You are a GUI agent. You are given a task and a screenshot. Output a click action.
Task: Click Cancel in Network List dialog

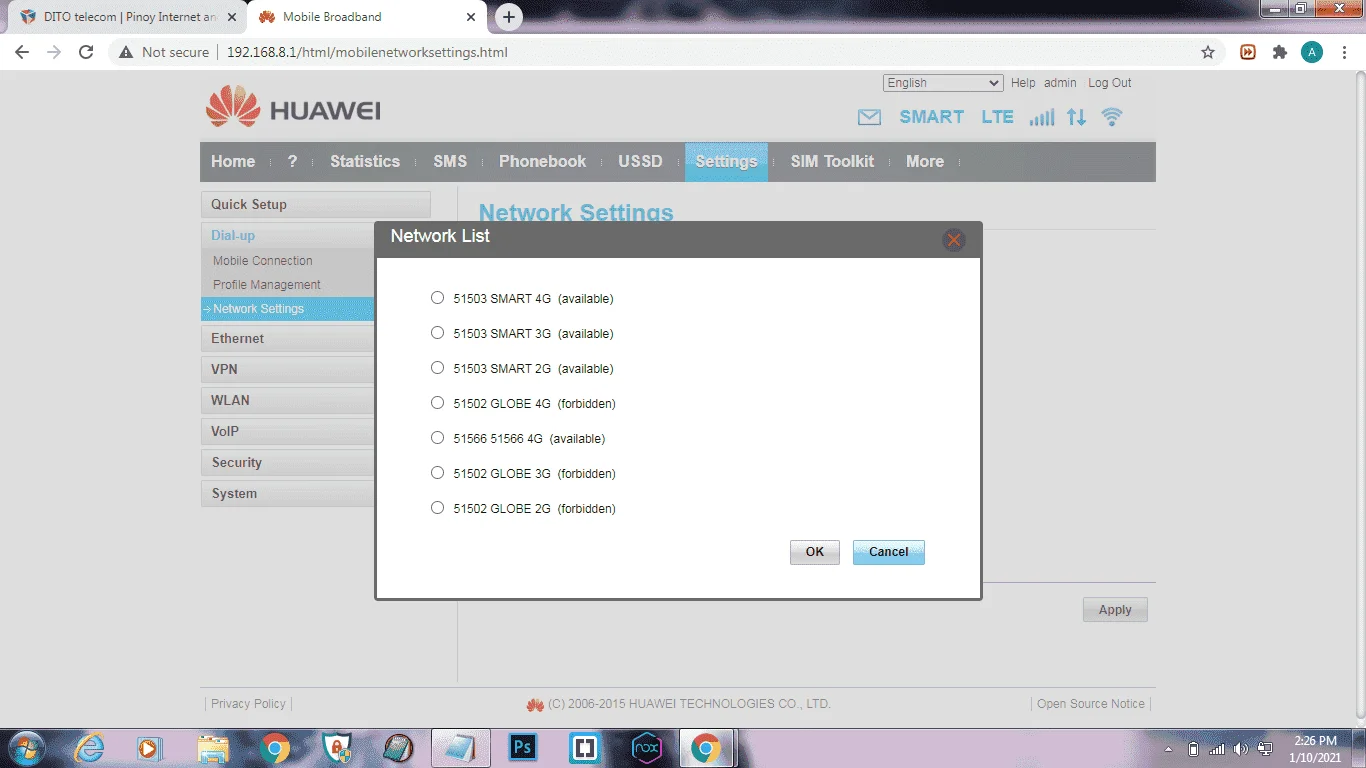pyautogui.click(x=889, y=552)
